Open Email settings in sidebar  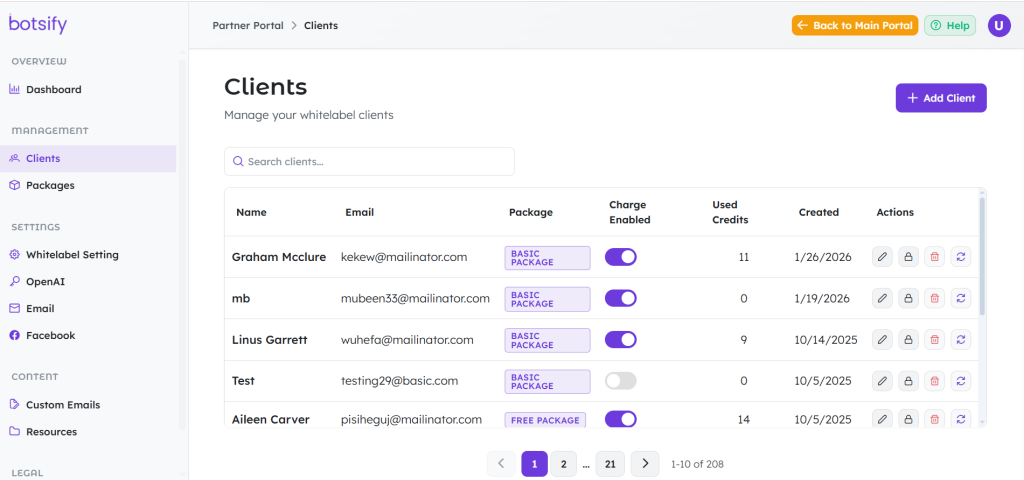(x=88, y=308)
